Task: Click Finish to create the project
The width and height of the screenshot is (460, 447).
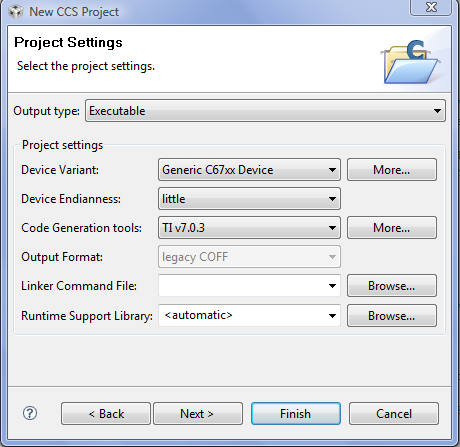Action: tap(296, 414)
